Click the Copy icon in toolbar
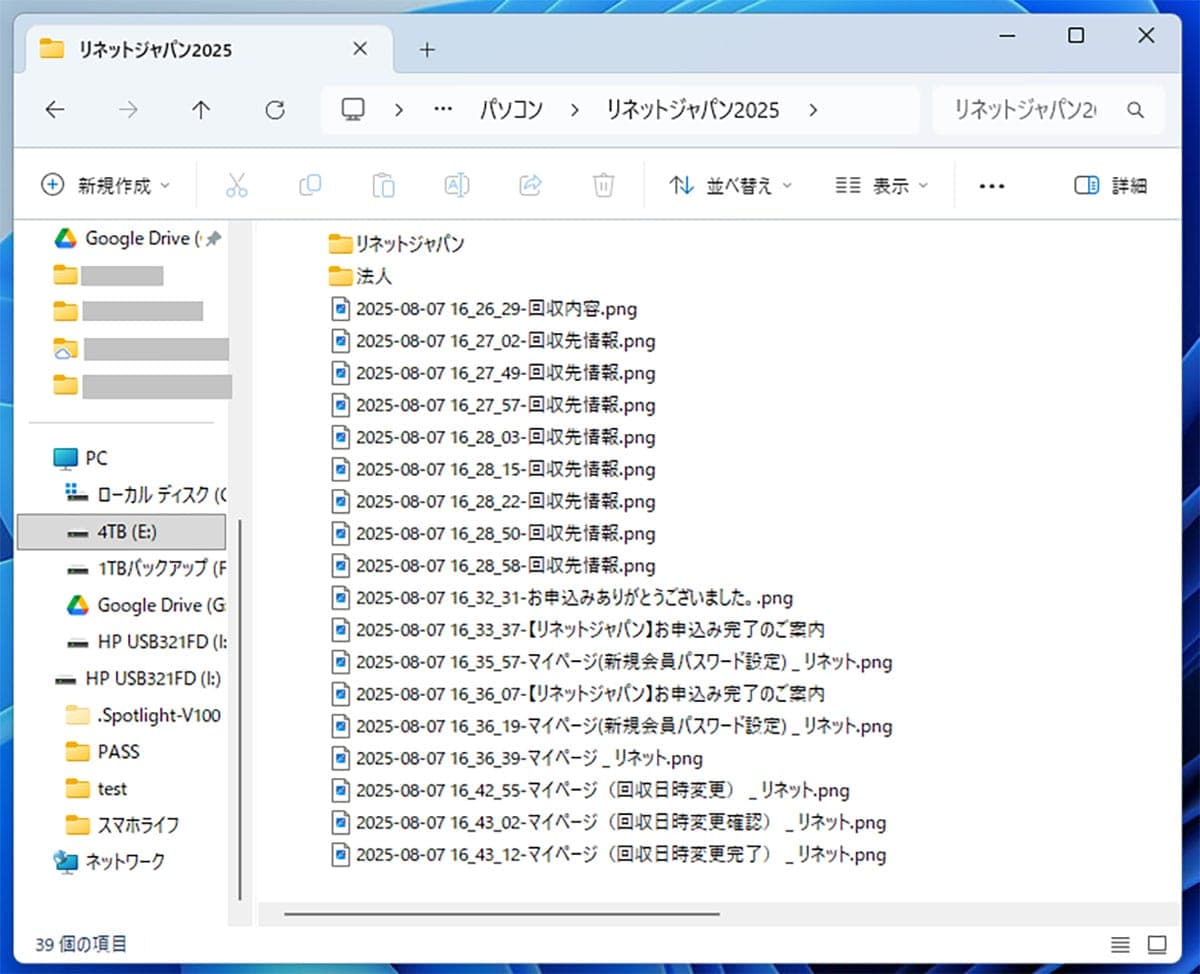This screenshot has width=1200, height=974. tap(310, 185)
